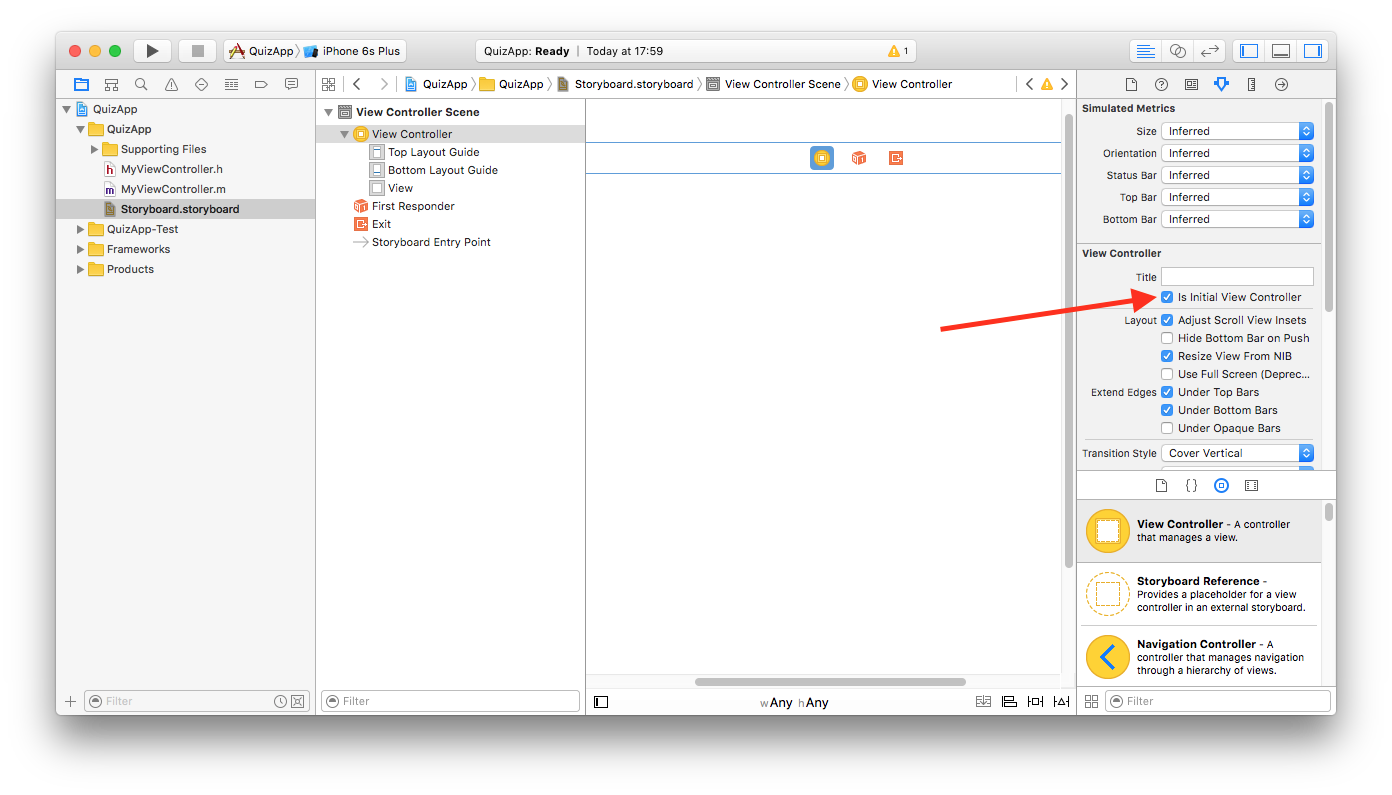Image resolution: width=1392 pixels, height=795 pixels.
Task: Show the Connections inspector
Action: tap(1281, 84)
